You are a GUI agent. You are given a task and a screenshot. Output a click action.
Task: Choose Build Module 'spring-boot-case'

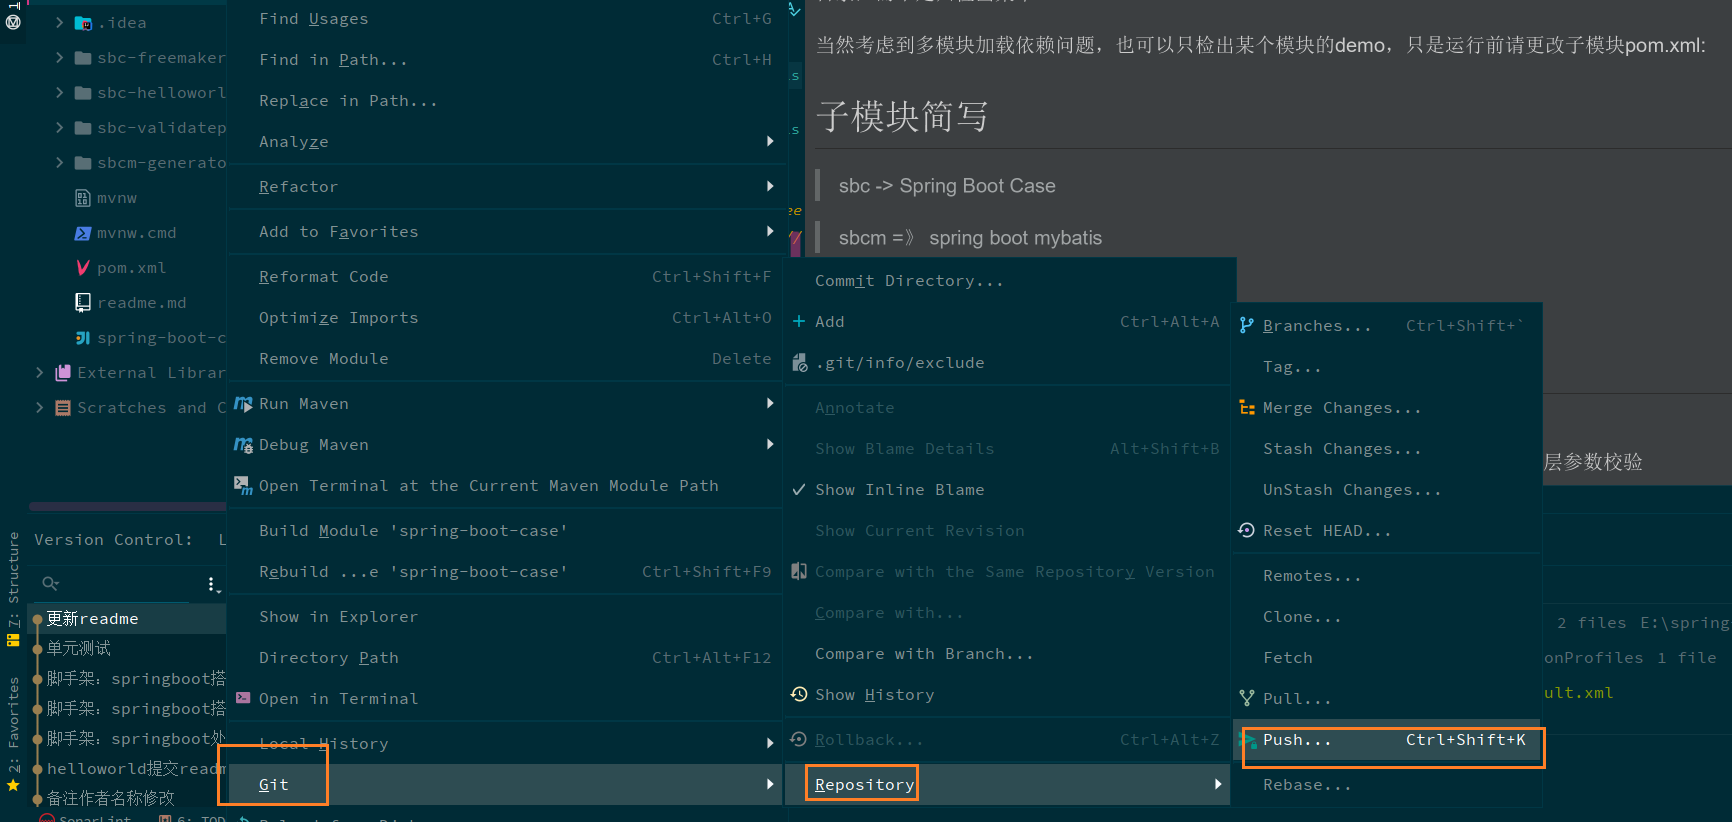coord(505,531)
